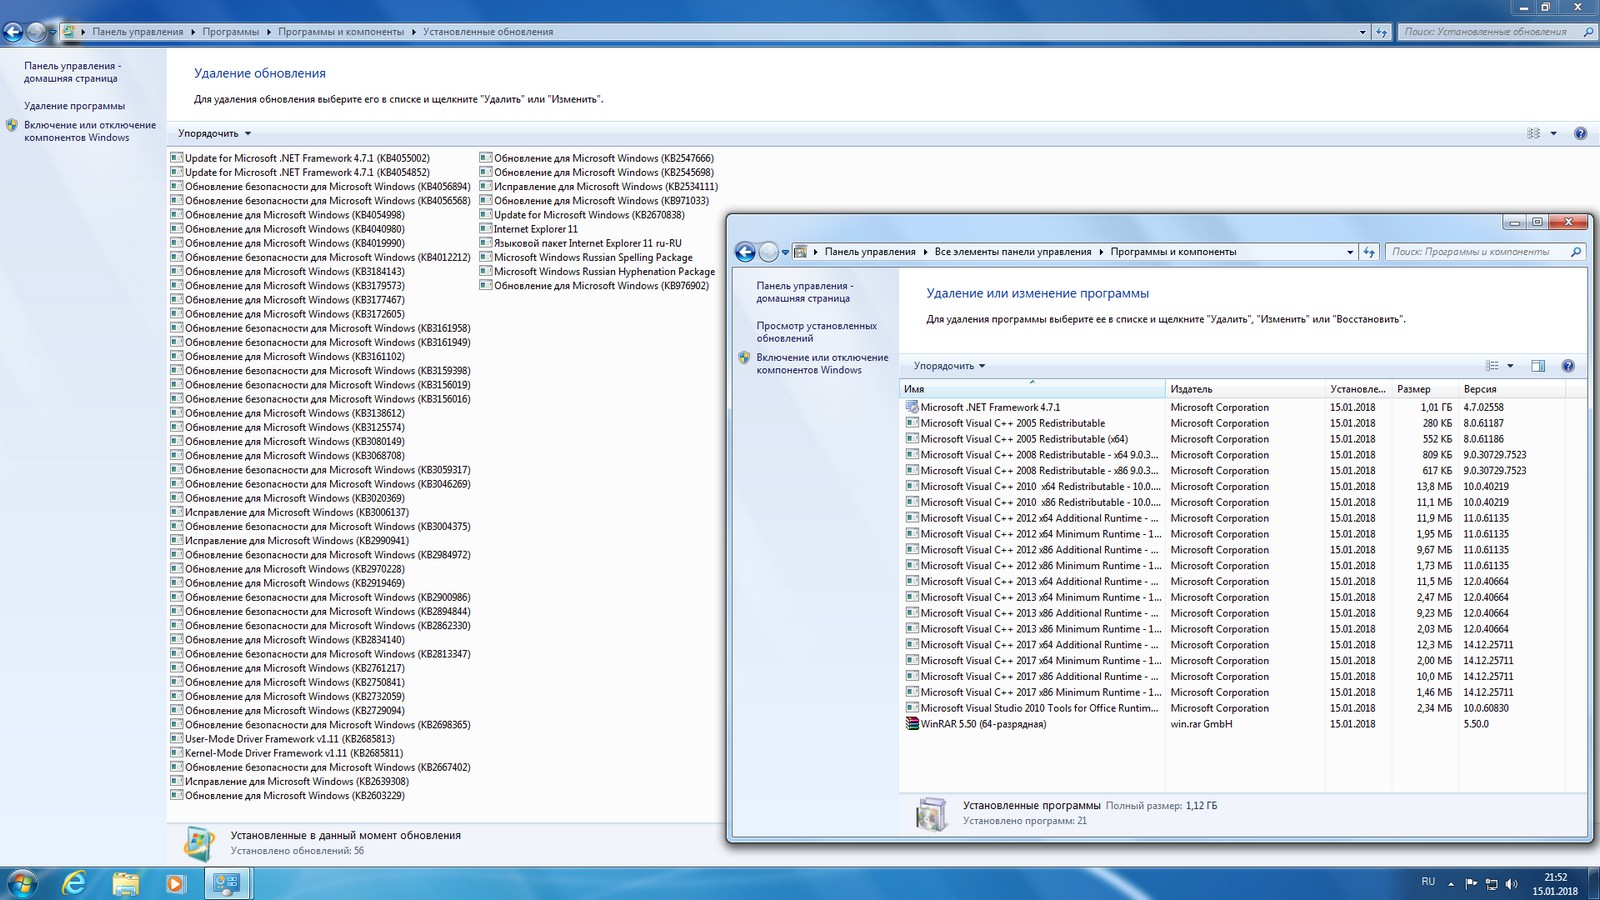Image resolution: width=1600 pixels, height=900 pixels.
Task: Select Kernel-Mode Driver Framework v1.11 (KB2685811)
Action: coord(287,753)
